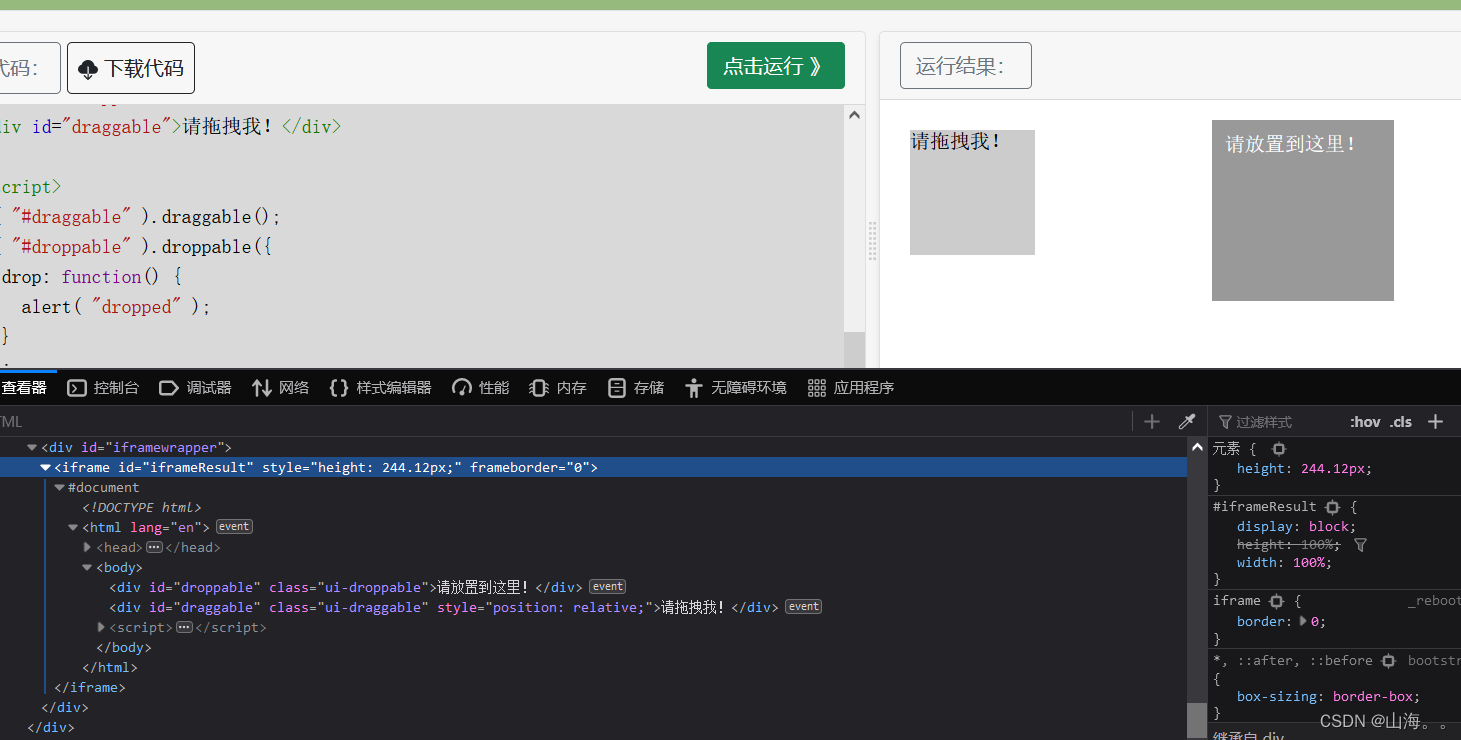Toggle the .cls class editor button

pyautogui.click(x=1400, y=421)
